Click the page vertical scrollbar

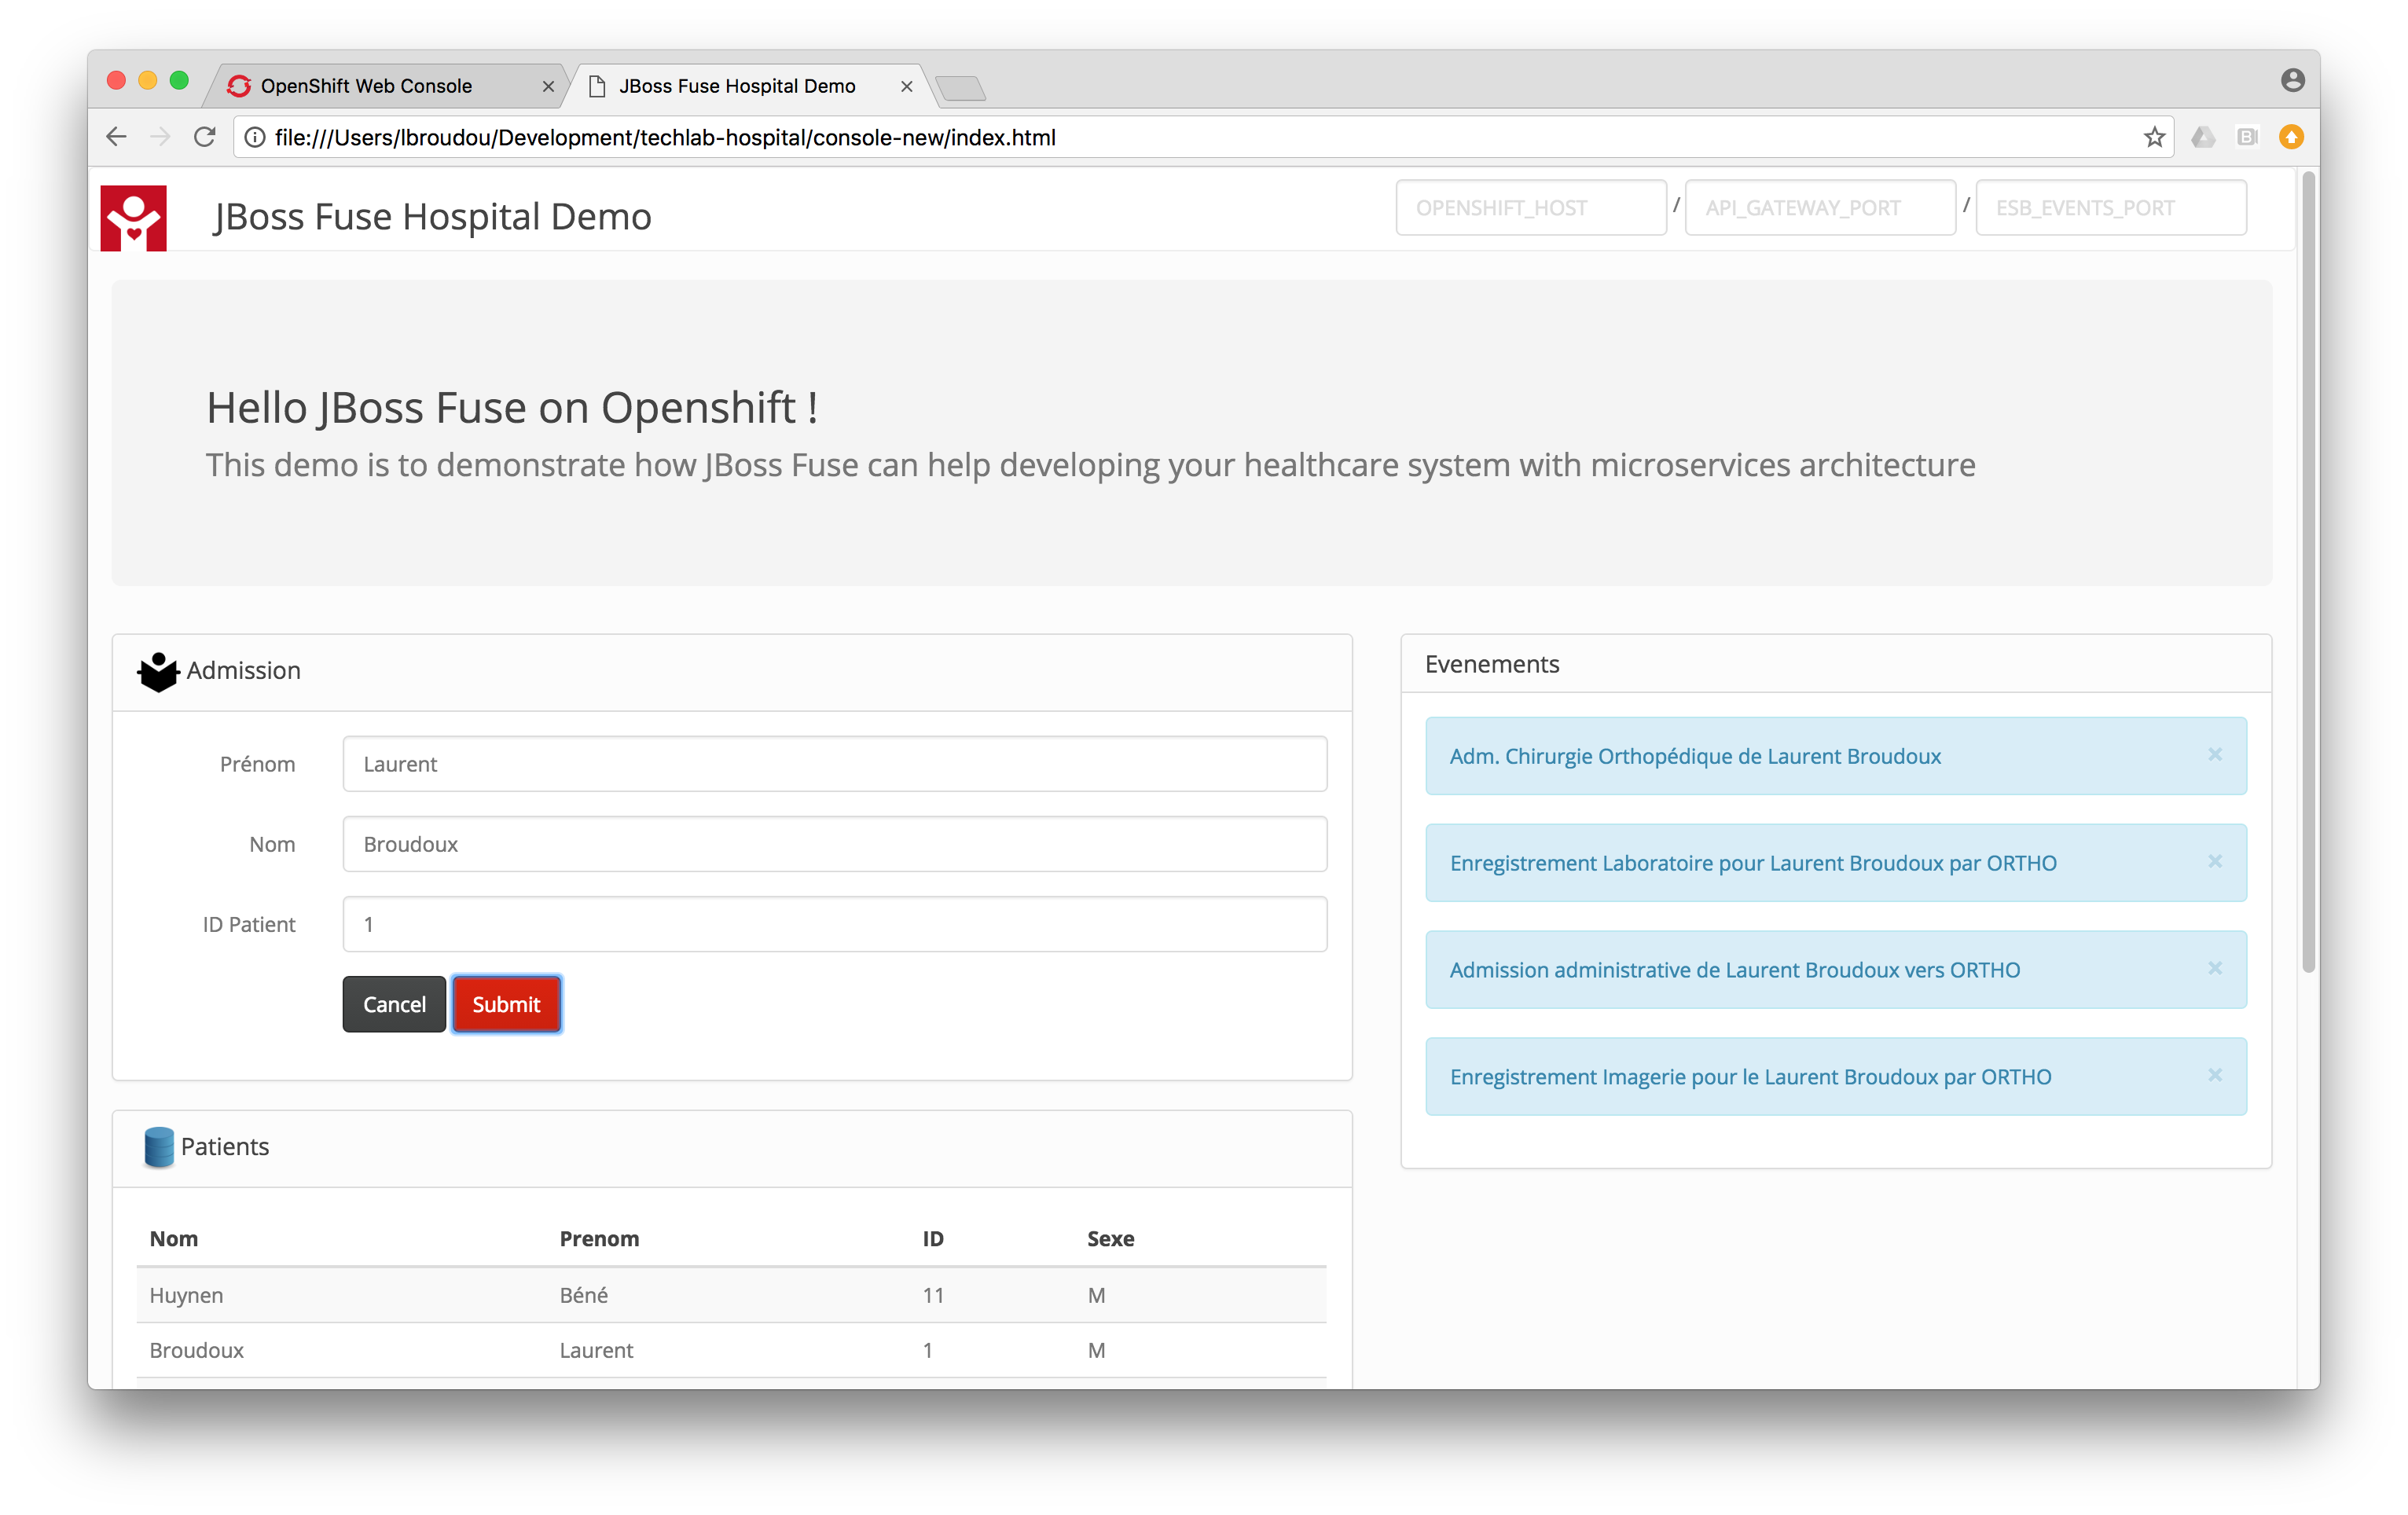click(2308, 570)
